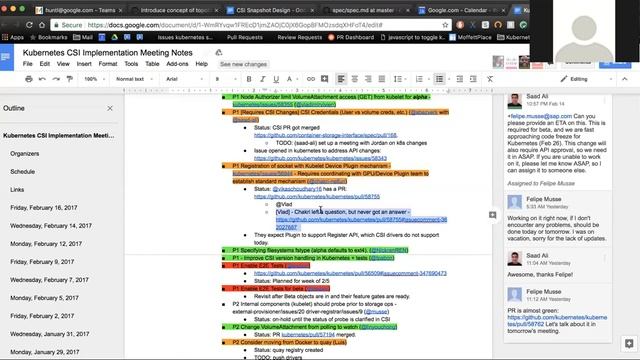Open the kubernetes/pull/58755 link

pos(317,196)
